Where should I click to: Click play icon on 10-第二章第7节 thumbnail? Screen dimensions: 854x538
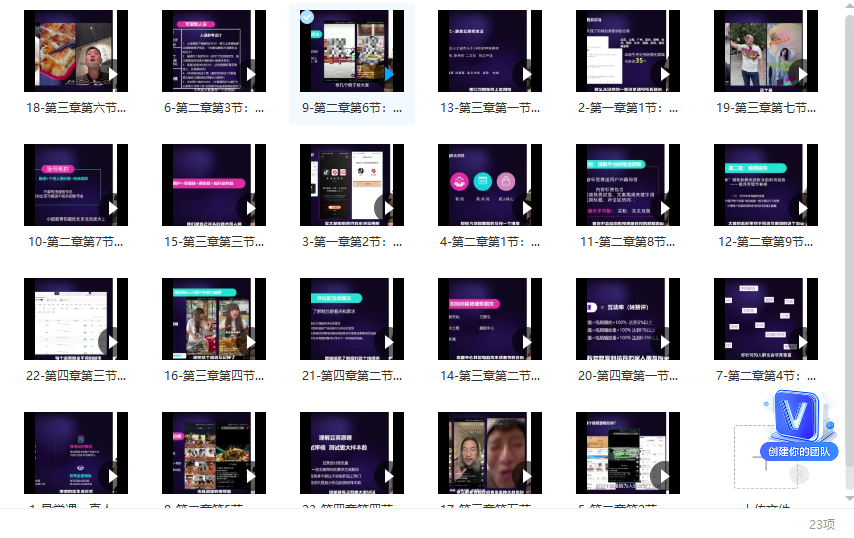coord(112,208)
